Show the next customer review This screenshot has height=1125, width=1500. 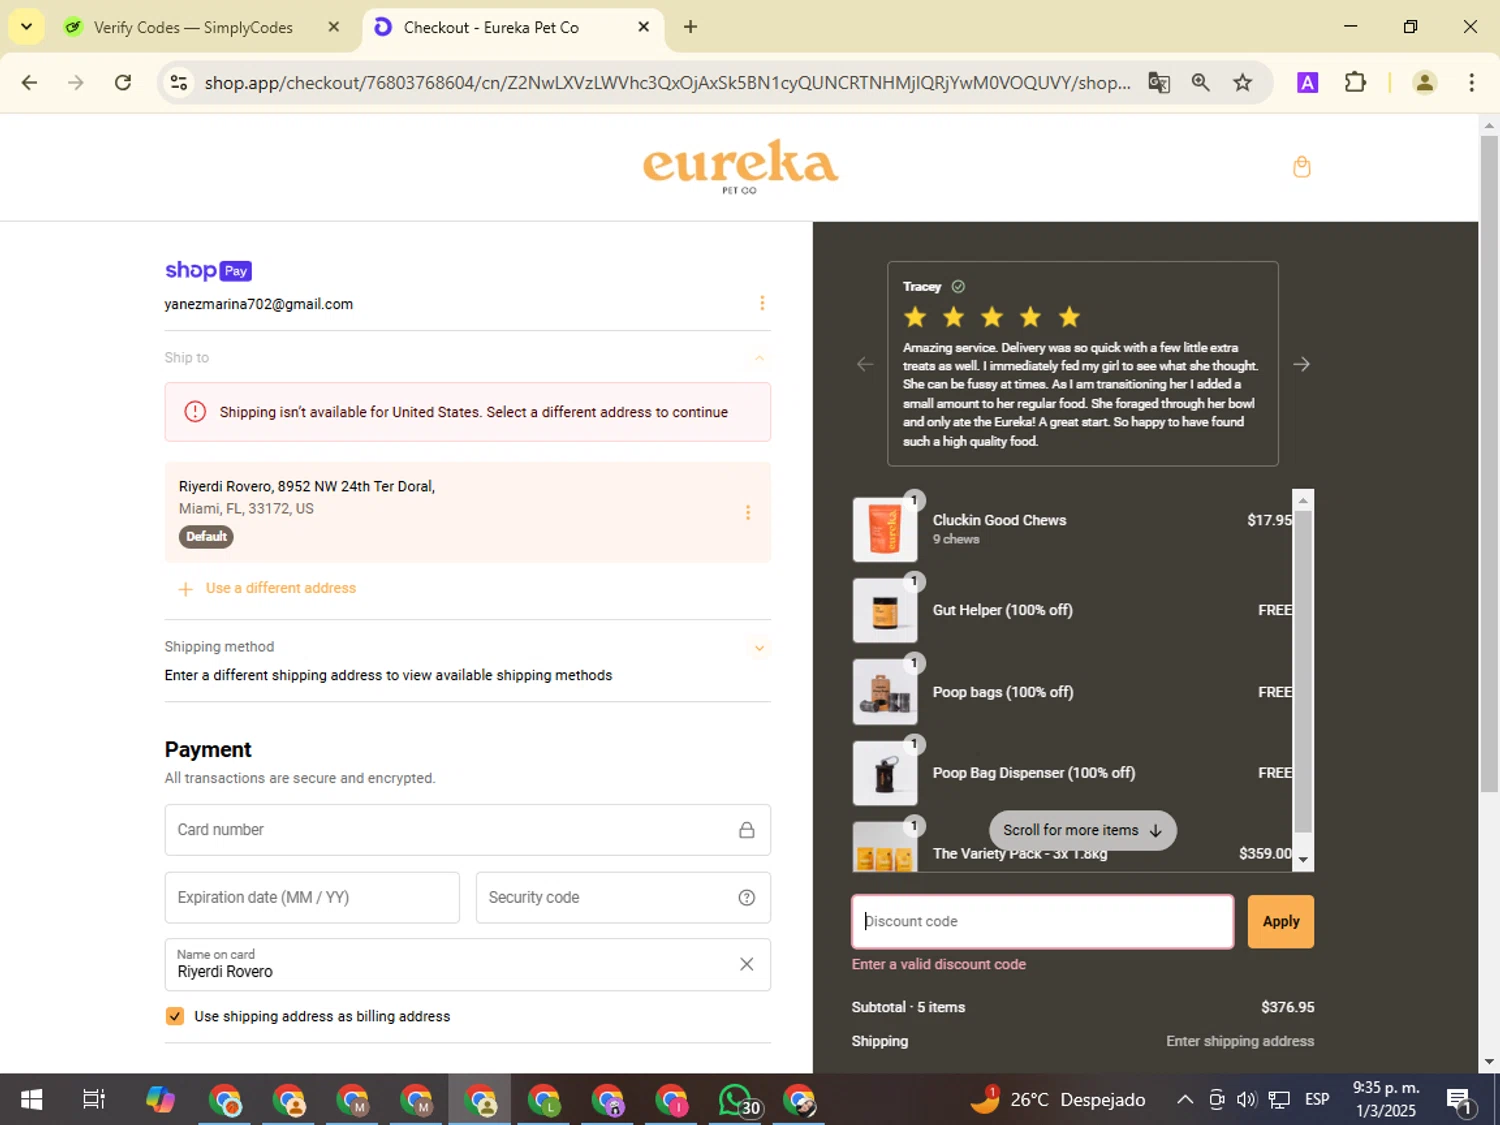[1301, 364]
